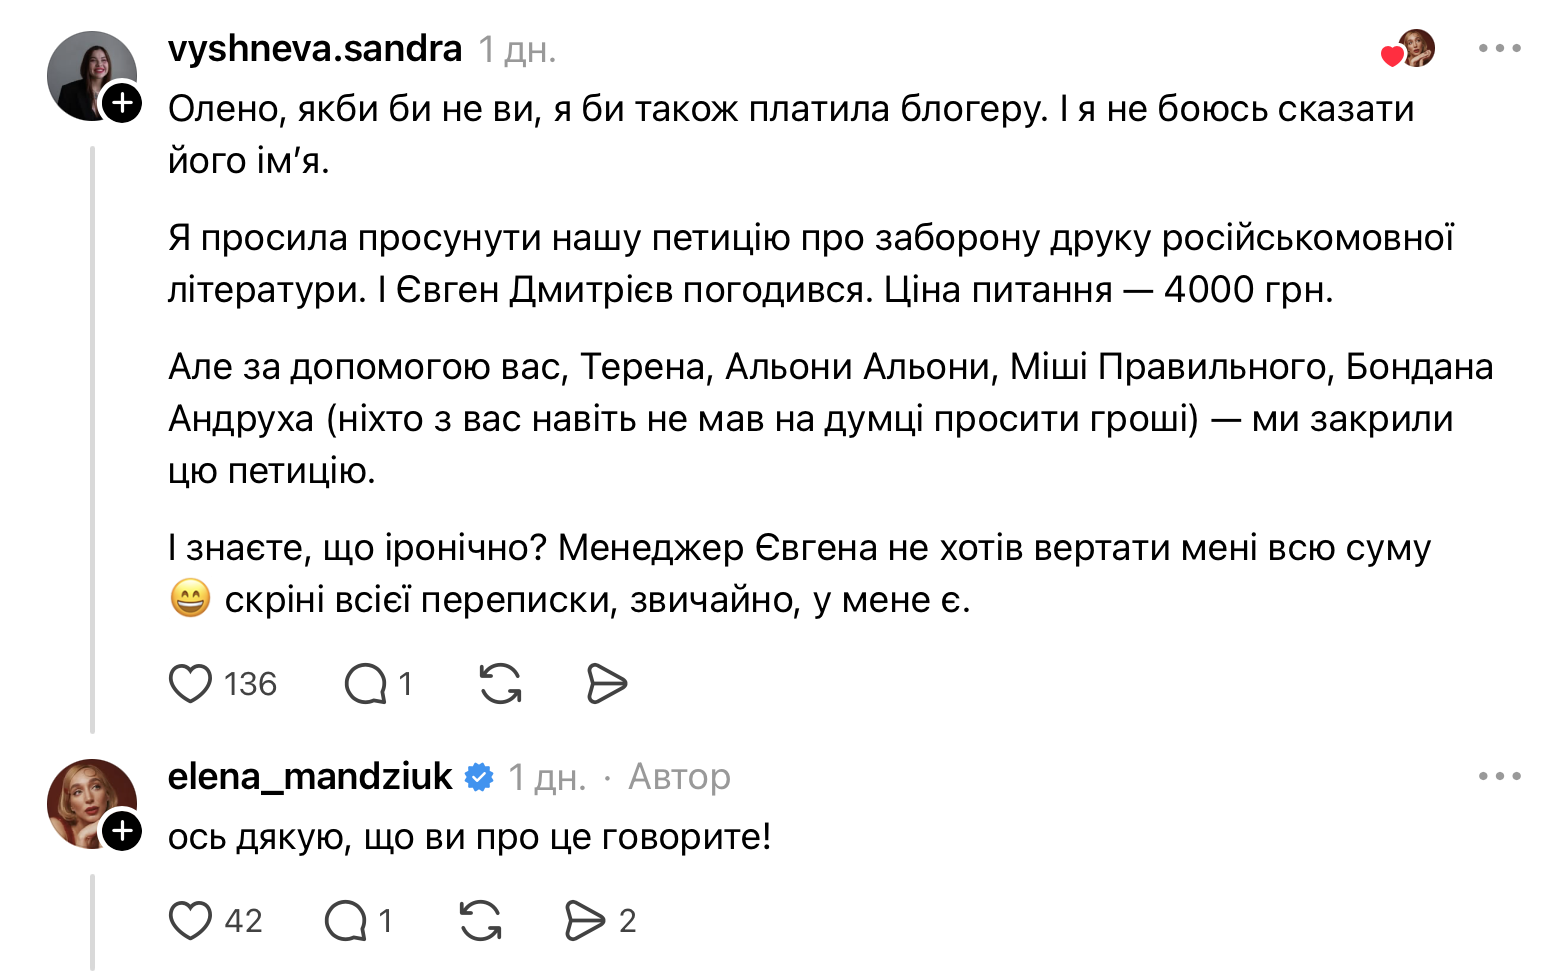Repost vyshneva.sandra's comment
1562x972 pixels.
click(500, 684)
